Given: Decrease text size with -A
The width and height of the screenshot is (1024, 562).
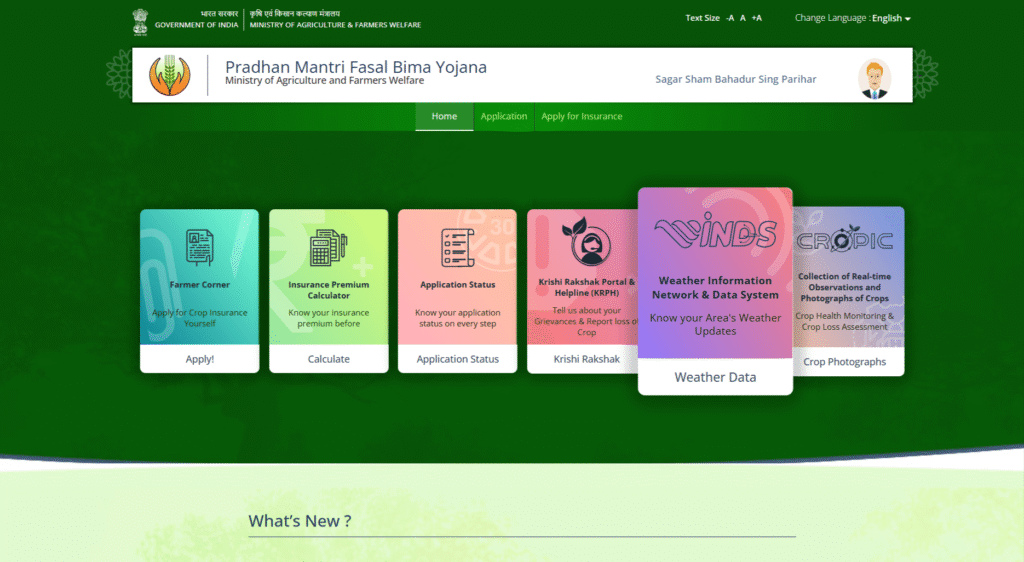Looking at the screenshot, I should [730, 18].
